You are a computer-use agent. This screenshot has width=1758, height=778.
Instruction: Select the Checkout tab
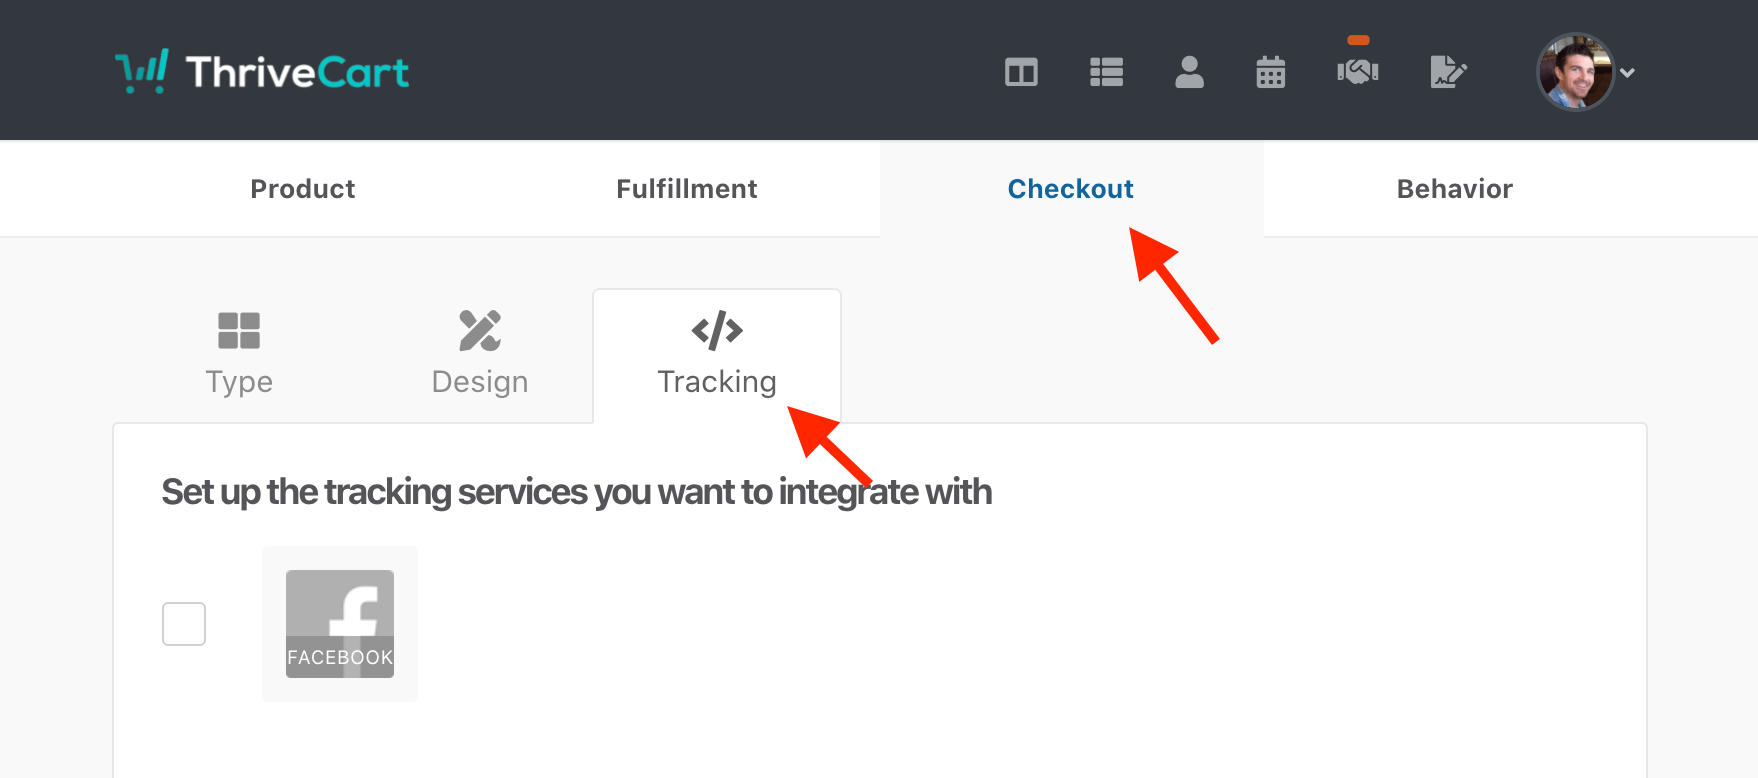point(1071,189)
